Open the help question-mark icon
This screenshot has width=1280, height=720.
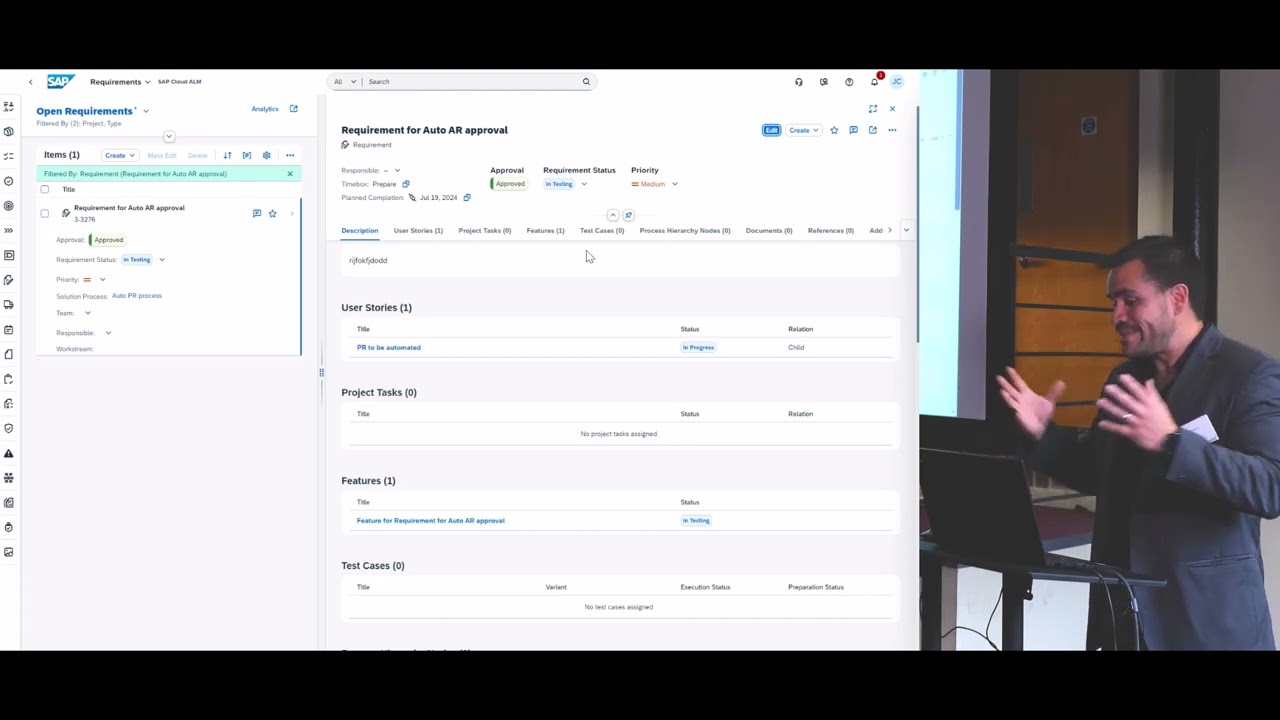pyautogui.click(x=849, y=82)
